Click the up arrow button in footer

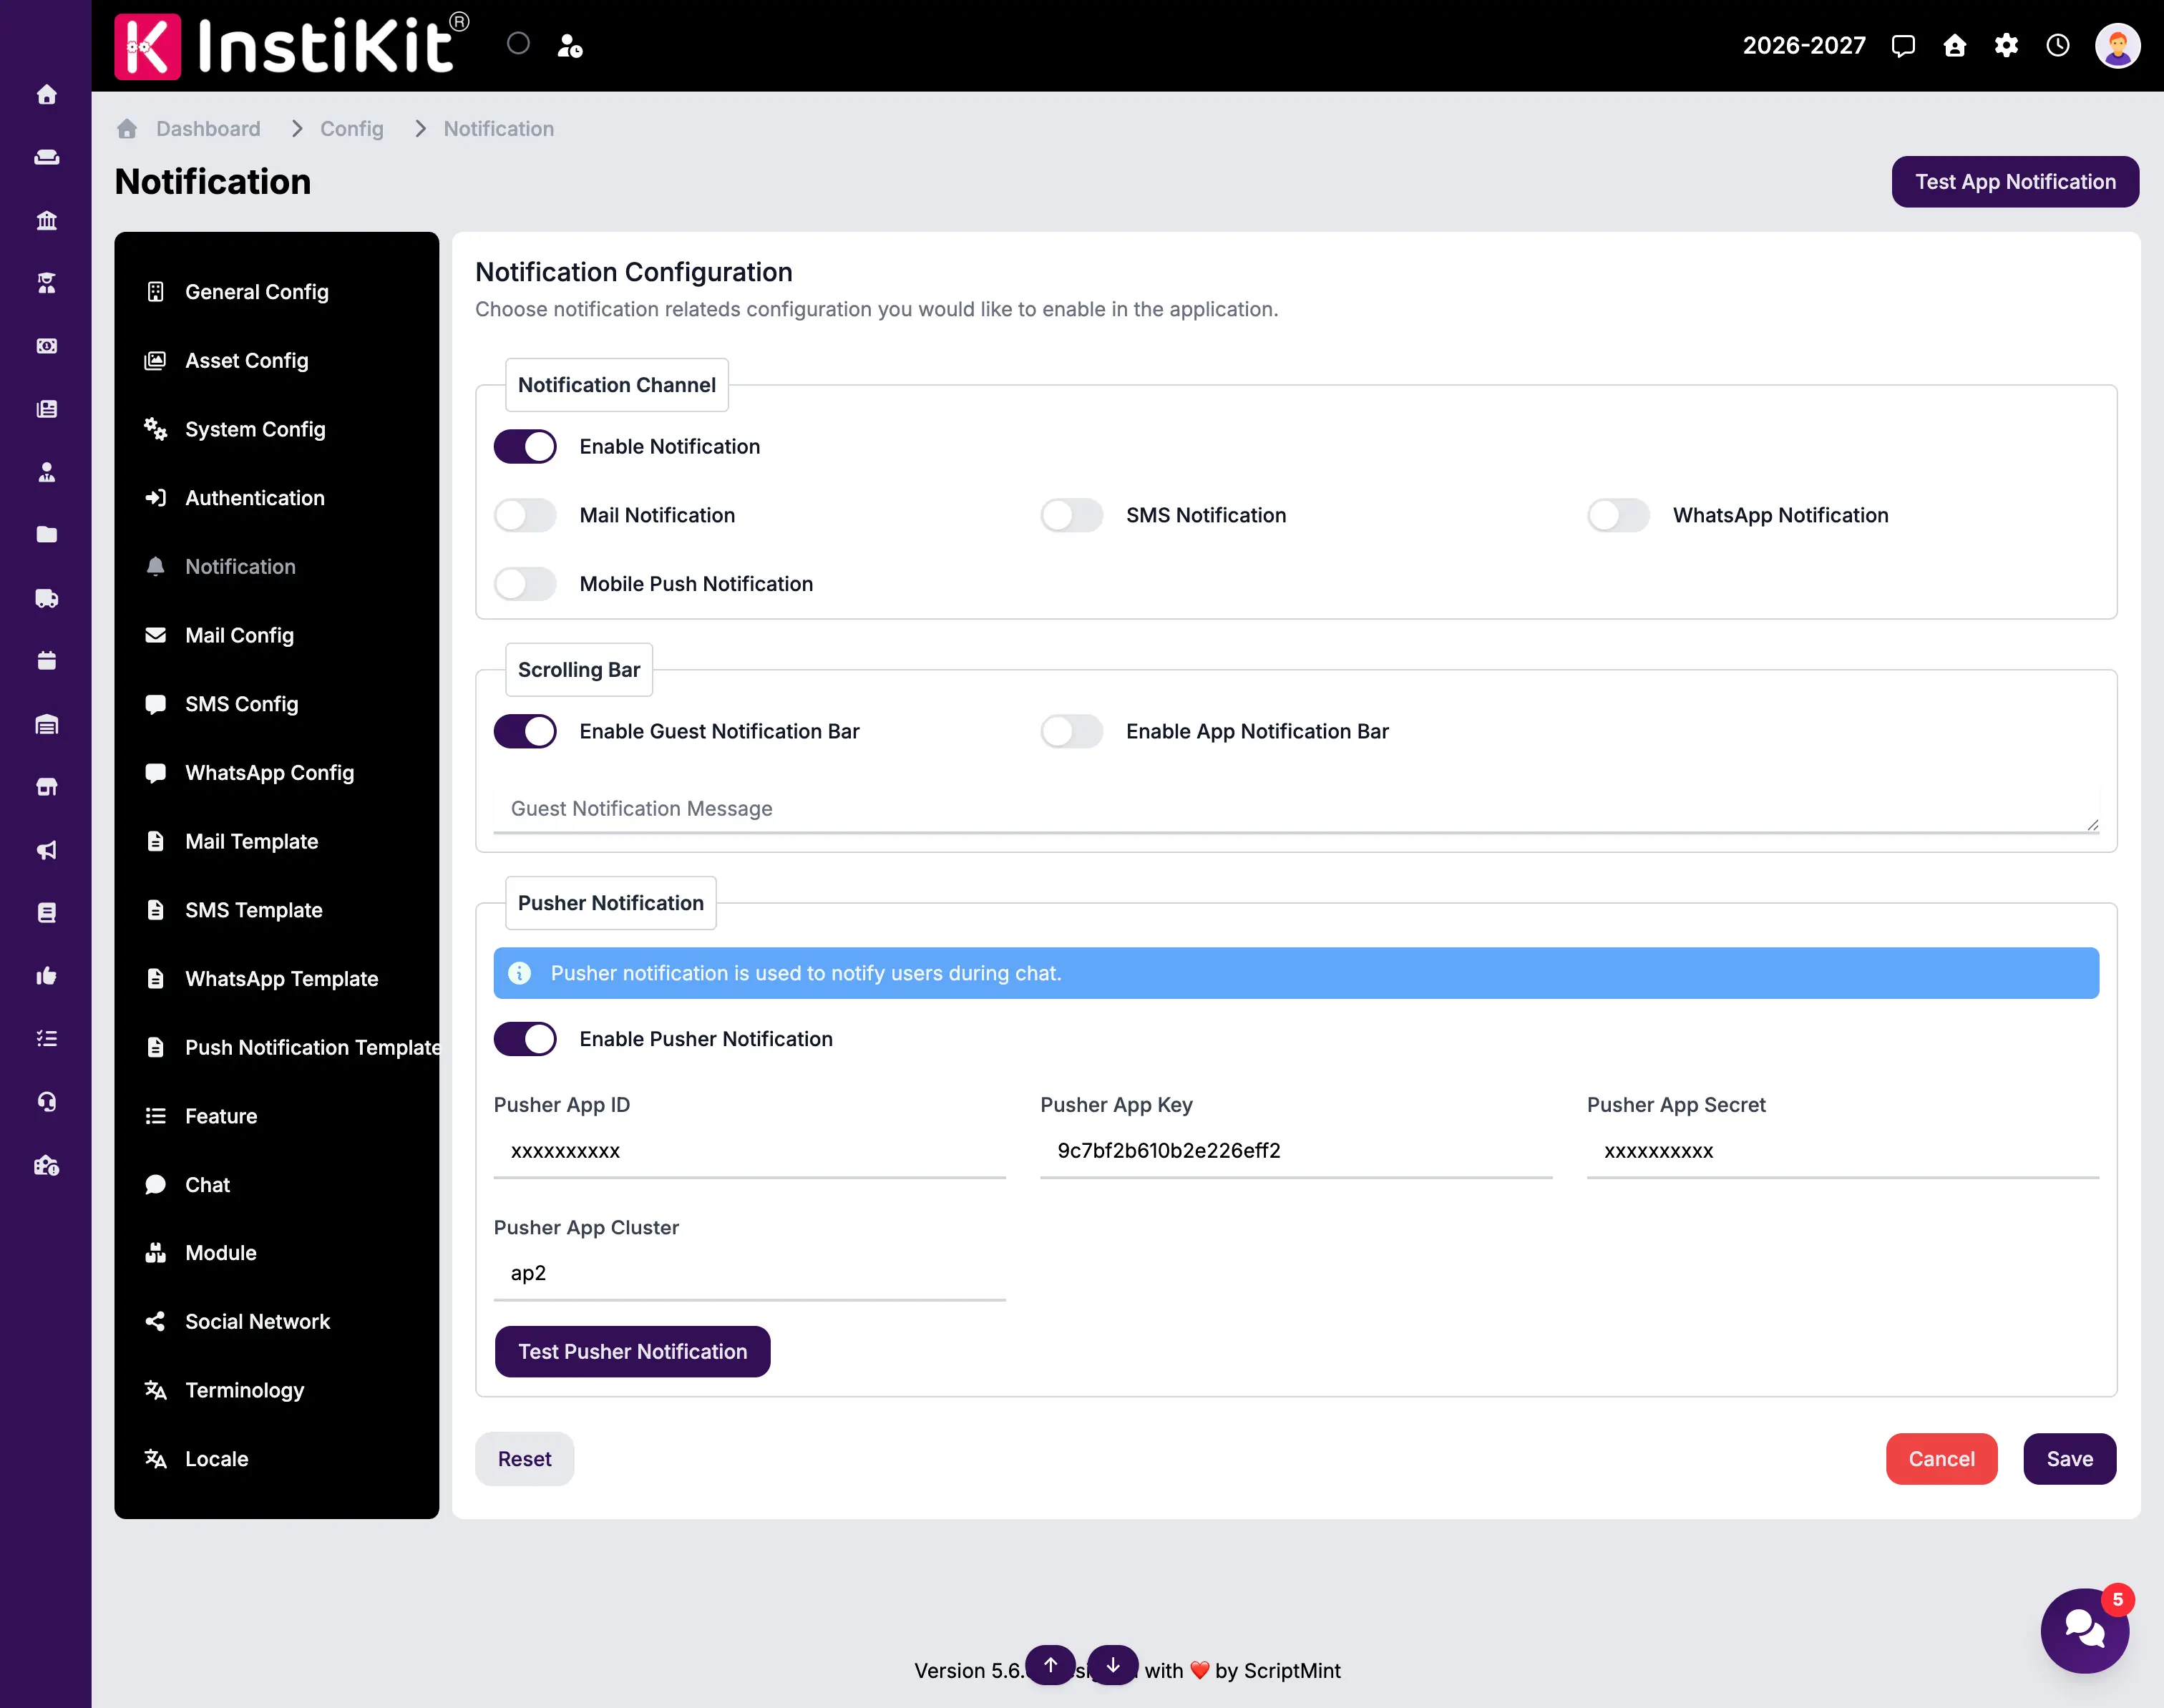pyautogui.click(x=1050, y=1665)
